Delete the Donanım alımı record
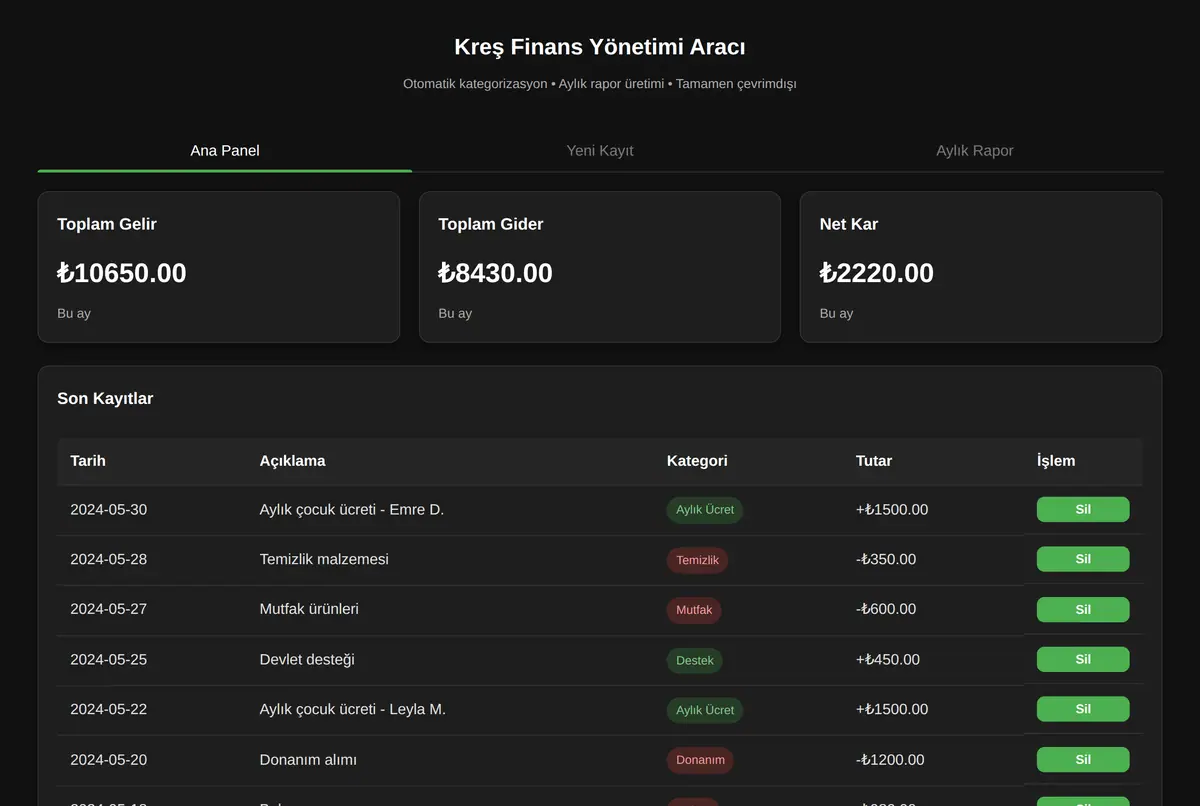 pyautogui.click(x=1083, y=759)
